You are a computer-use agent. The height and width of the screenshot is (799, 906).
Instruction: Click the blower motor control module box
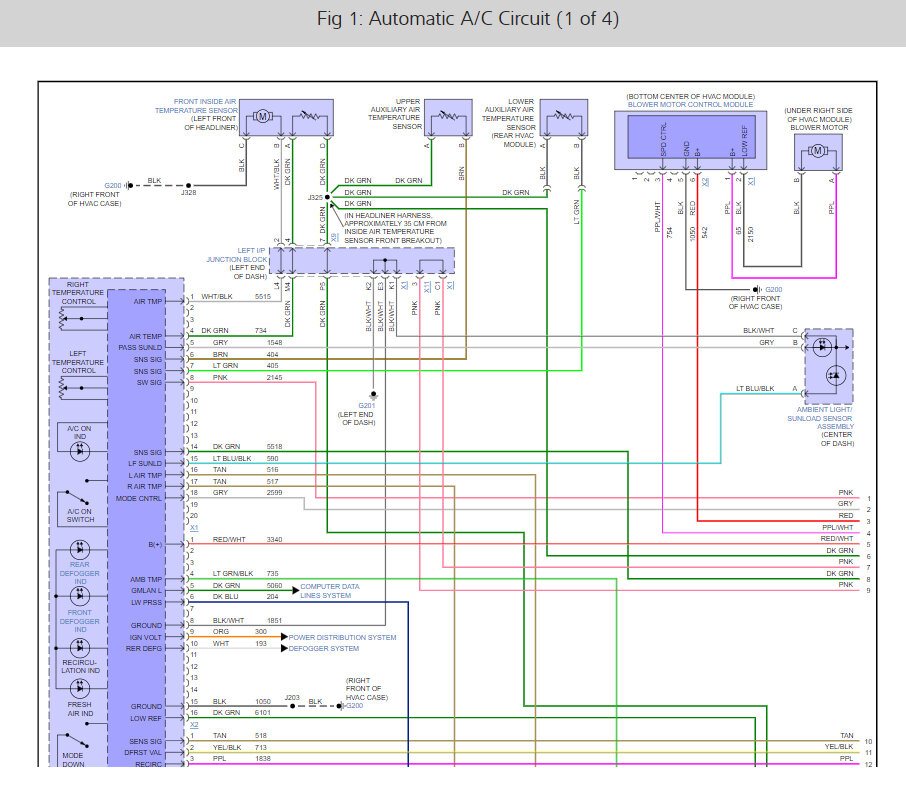pyautogui.click(x=690, y=138)
